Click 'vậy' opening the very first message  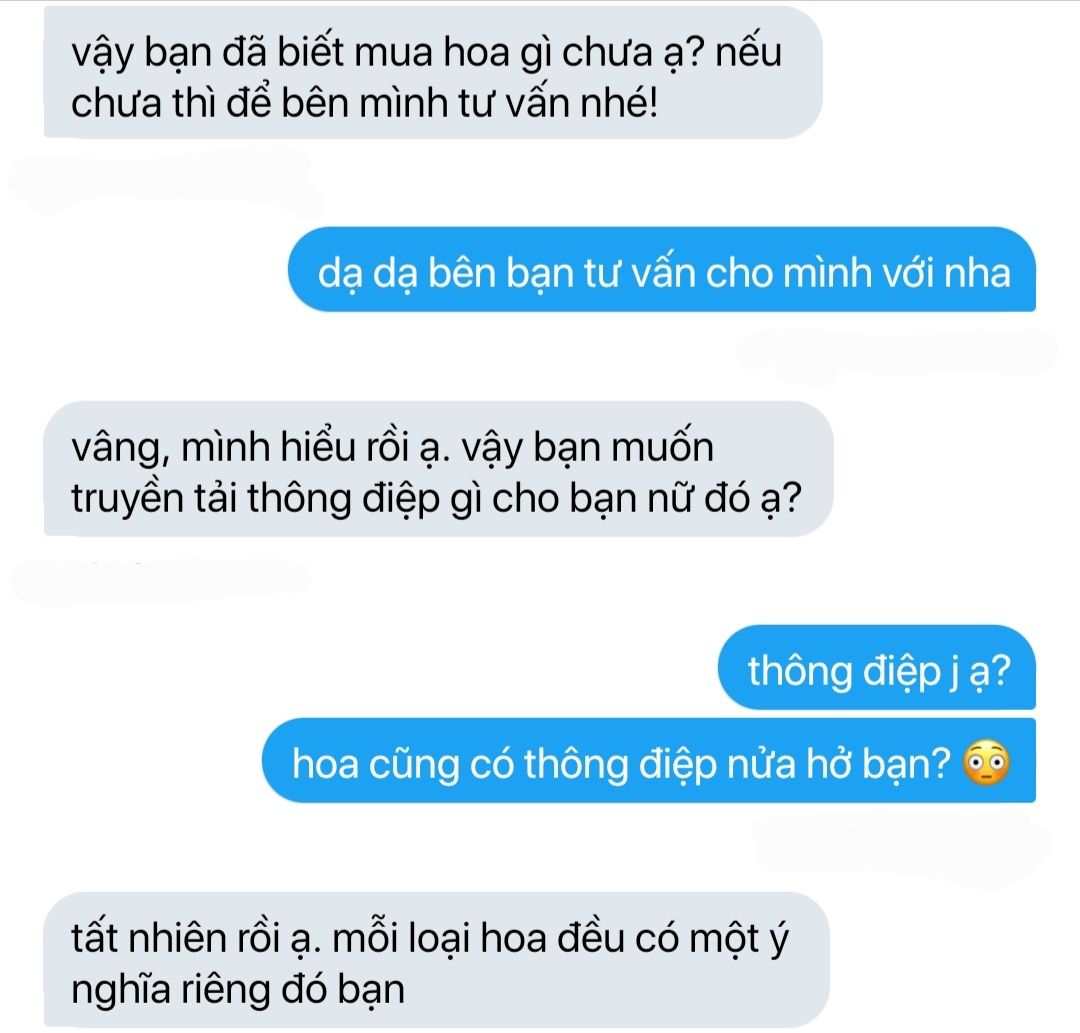102,54
